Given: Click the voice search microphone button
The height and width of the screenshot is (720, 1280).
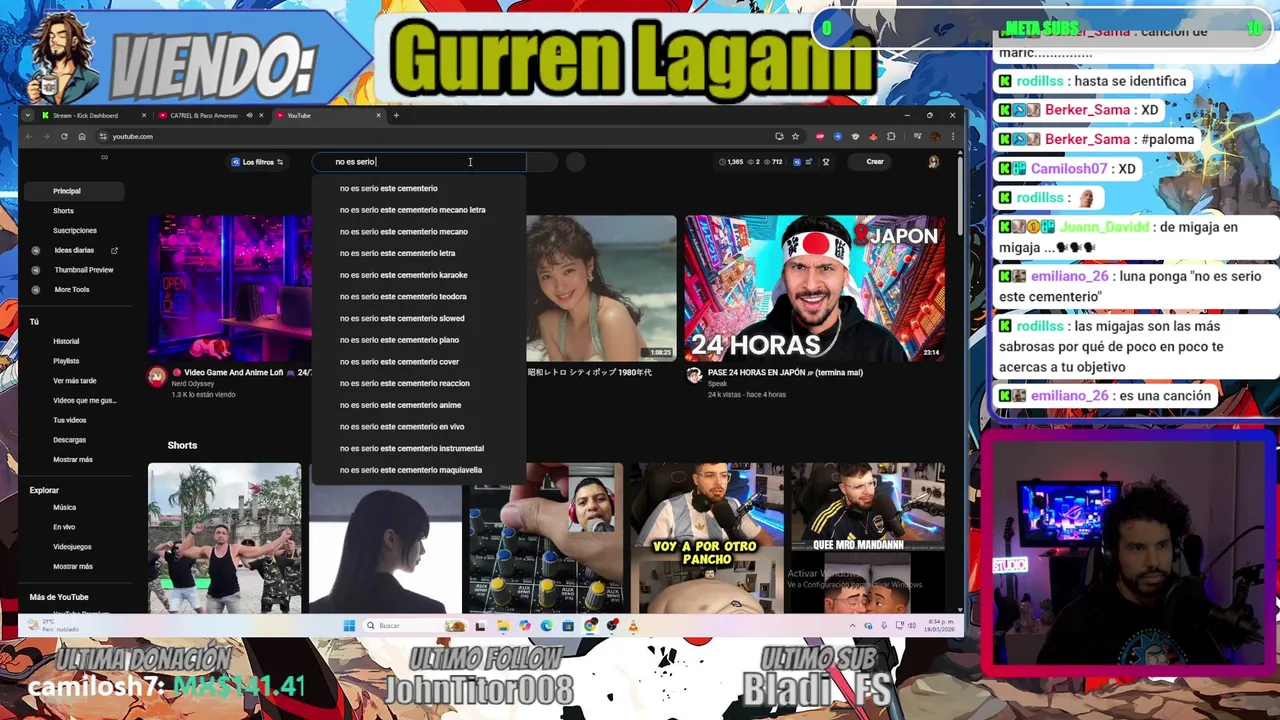Looking at the screenshot, I should [576, 162].
